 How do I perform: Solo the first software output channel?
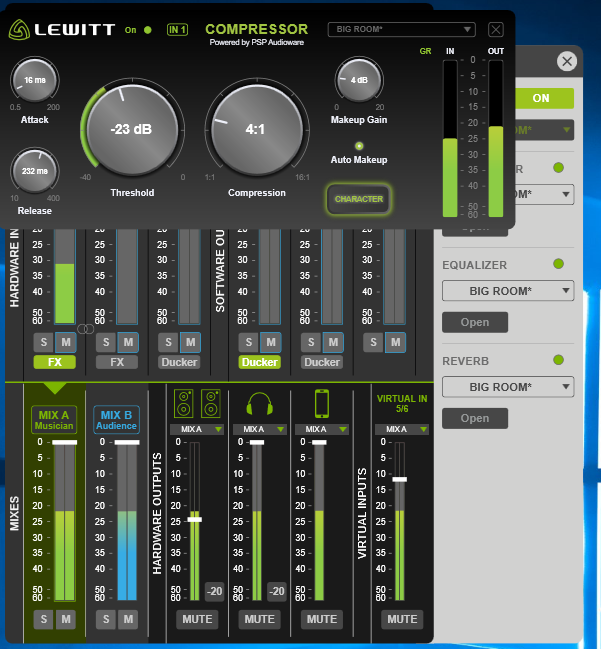tap(249, 342)
